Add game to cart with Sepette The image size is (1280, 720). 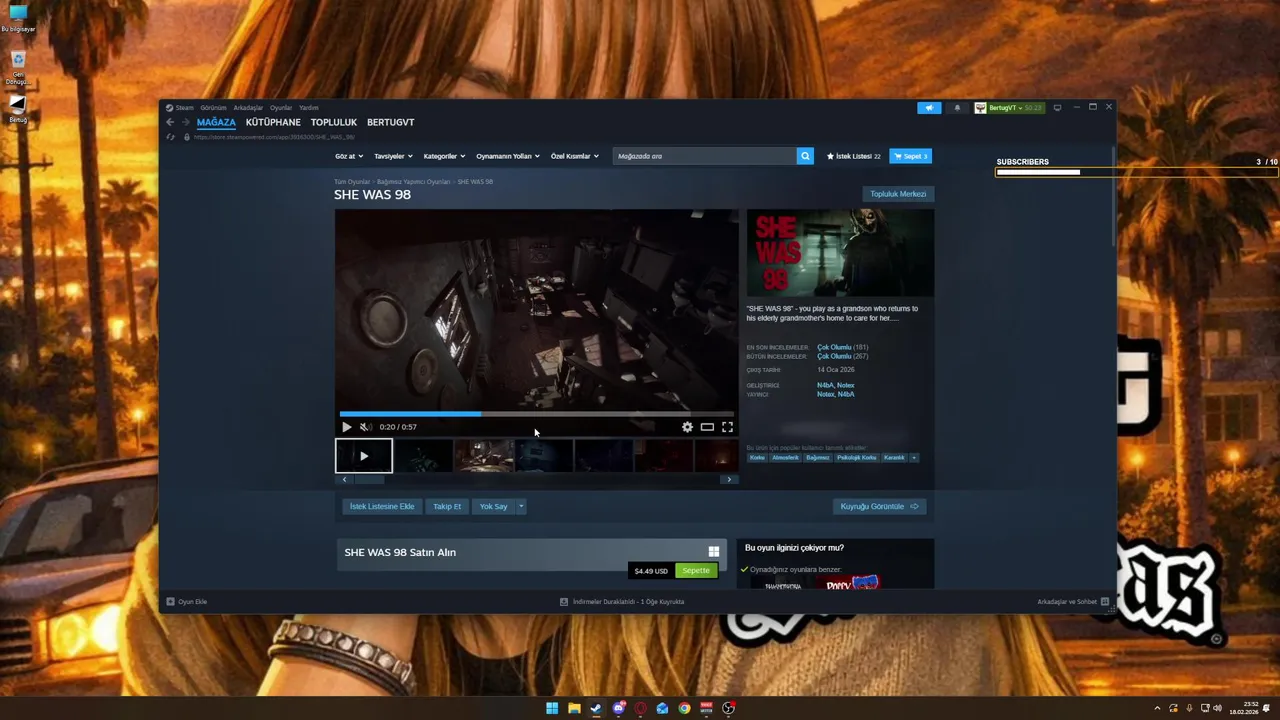click(x=696, y=571)
